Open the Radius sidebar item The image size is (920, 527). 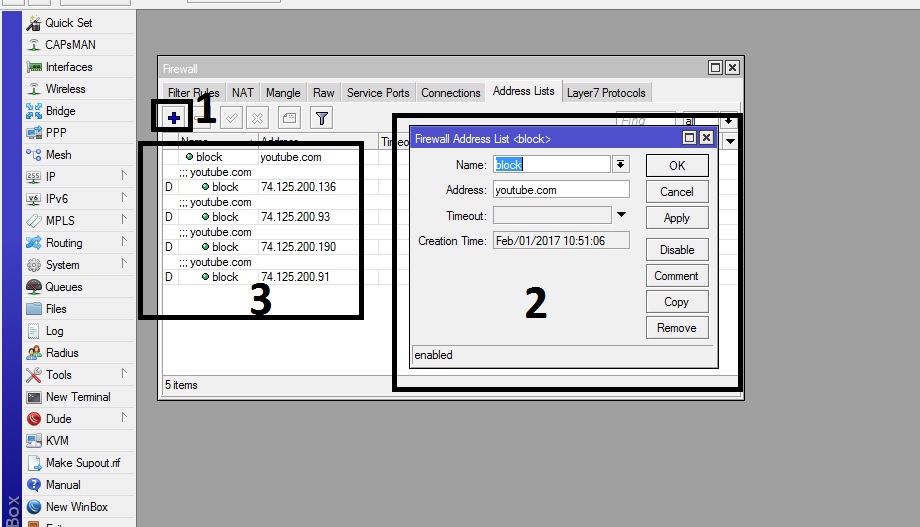[79, 353]
